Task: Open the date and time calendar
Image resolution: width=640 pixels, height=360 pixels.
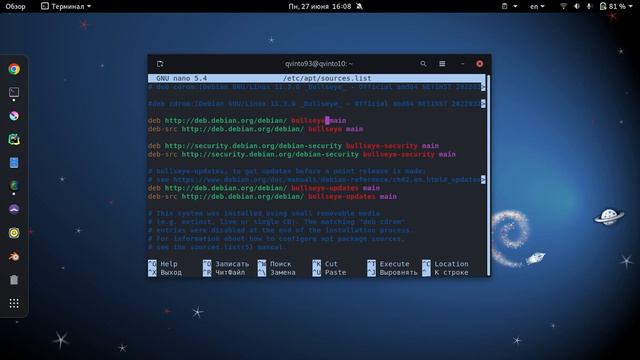Action: [320, 6]
